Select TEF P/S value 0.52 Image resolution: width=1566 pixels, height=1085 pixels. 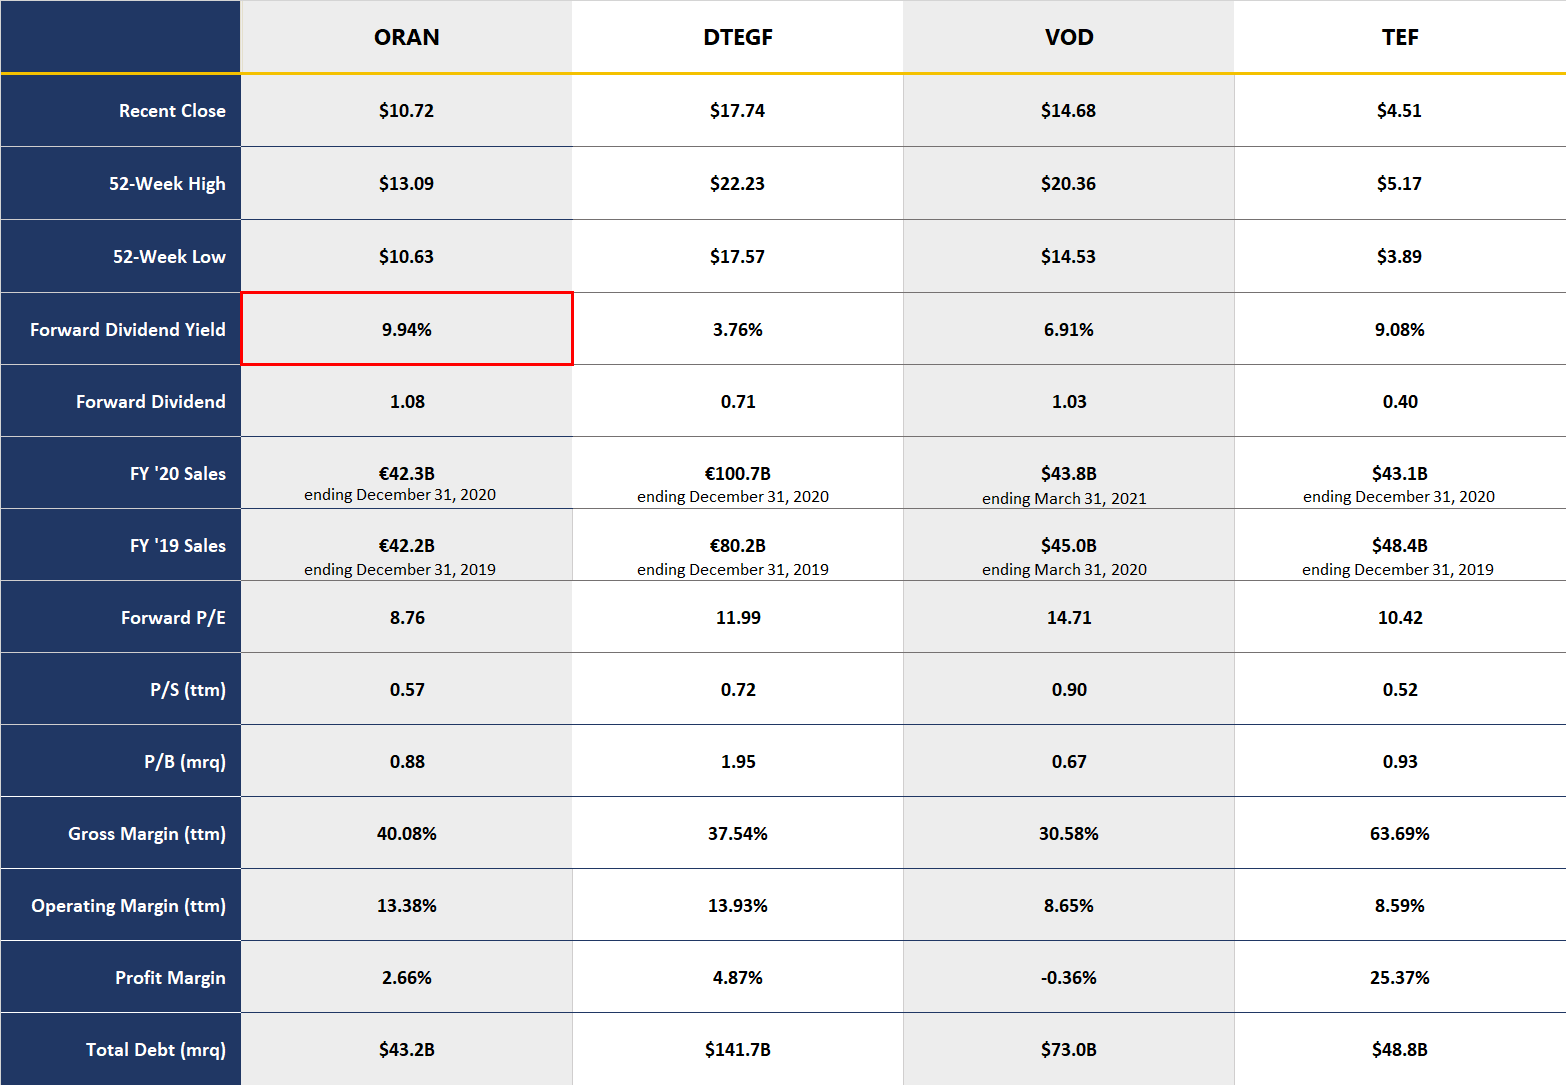pos(1400,690)
